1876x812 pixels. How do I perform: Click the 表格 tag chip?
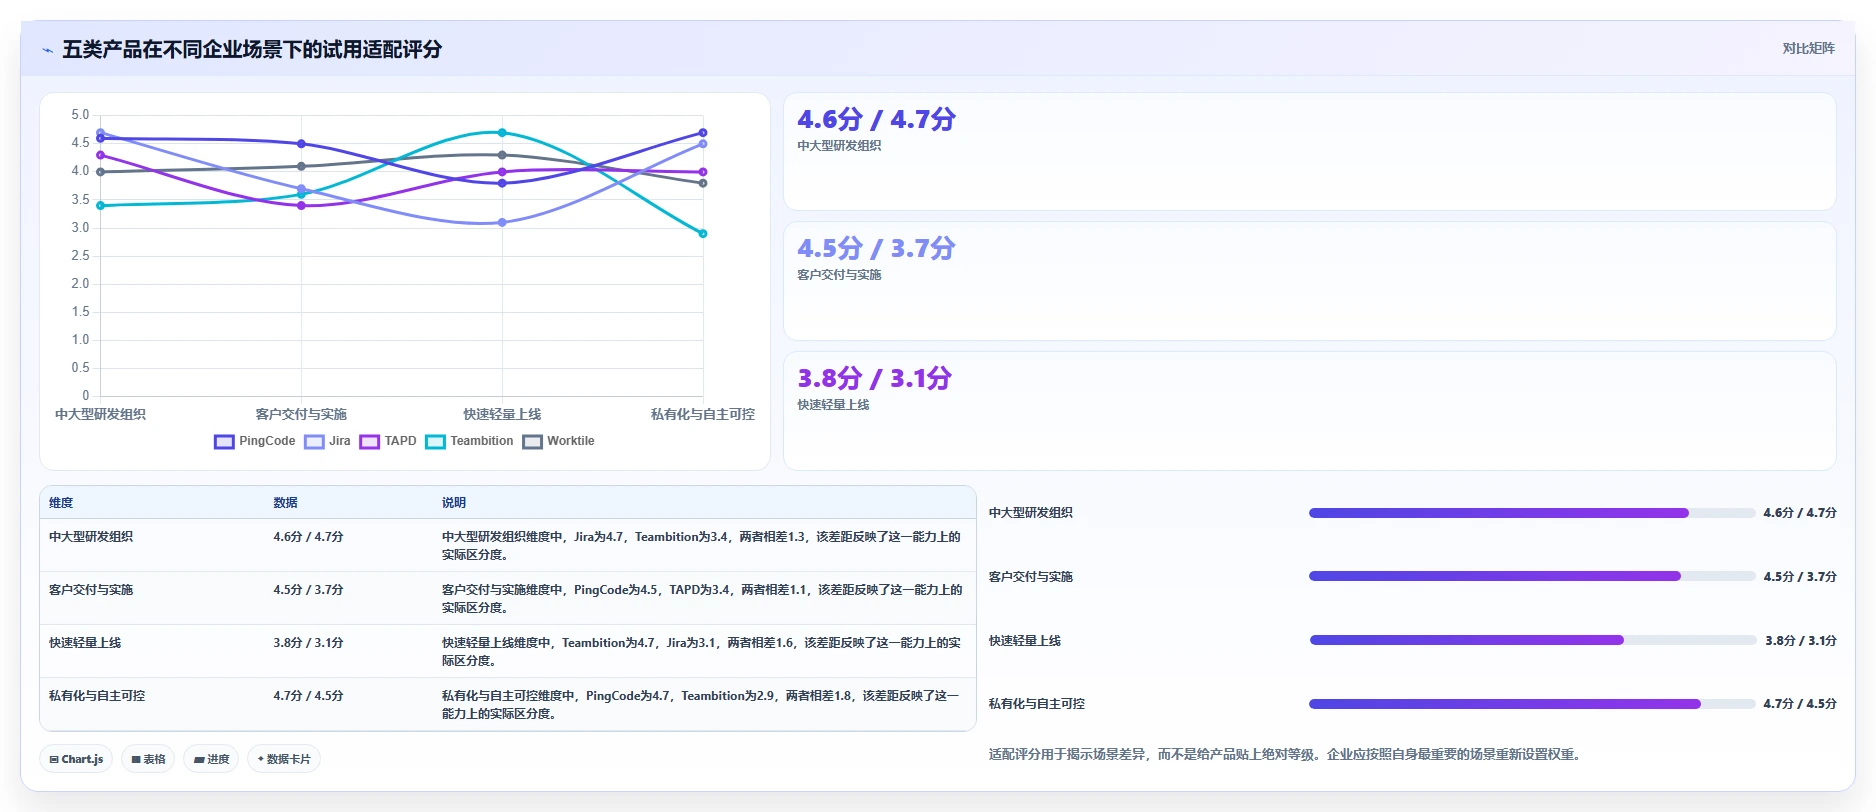pyautogui.click(x=148, y=759)
